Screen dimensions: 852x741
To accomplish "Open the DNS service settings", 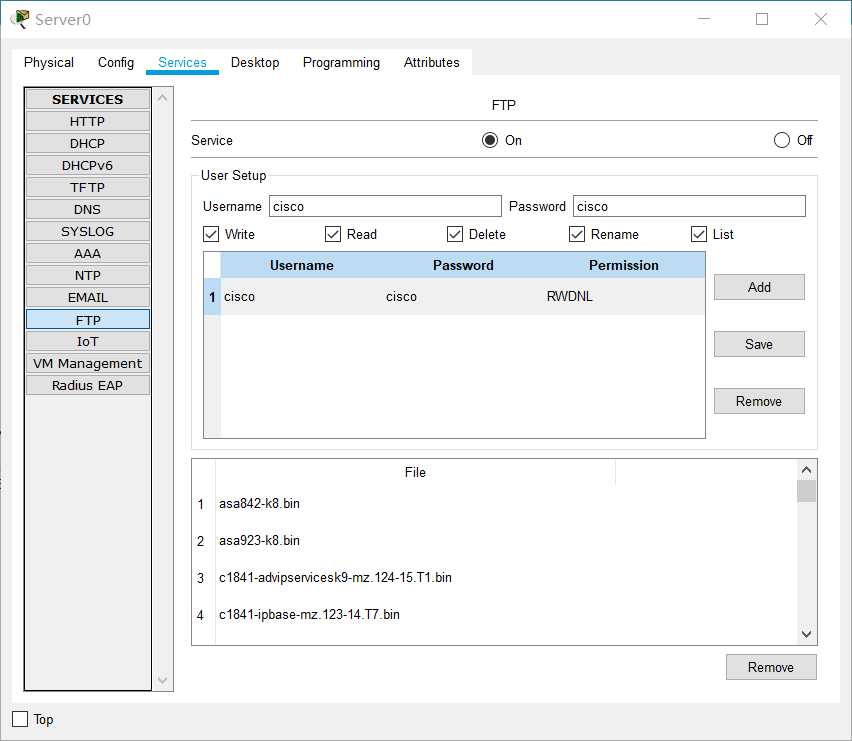I will pos(87,209).
